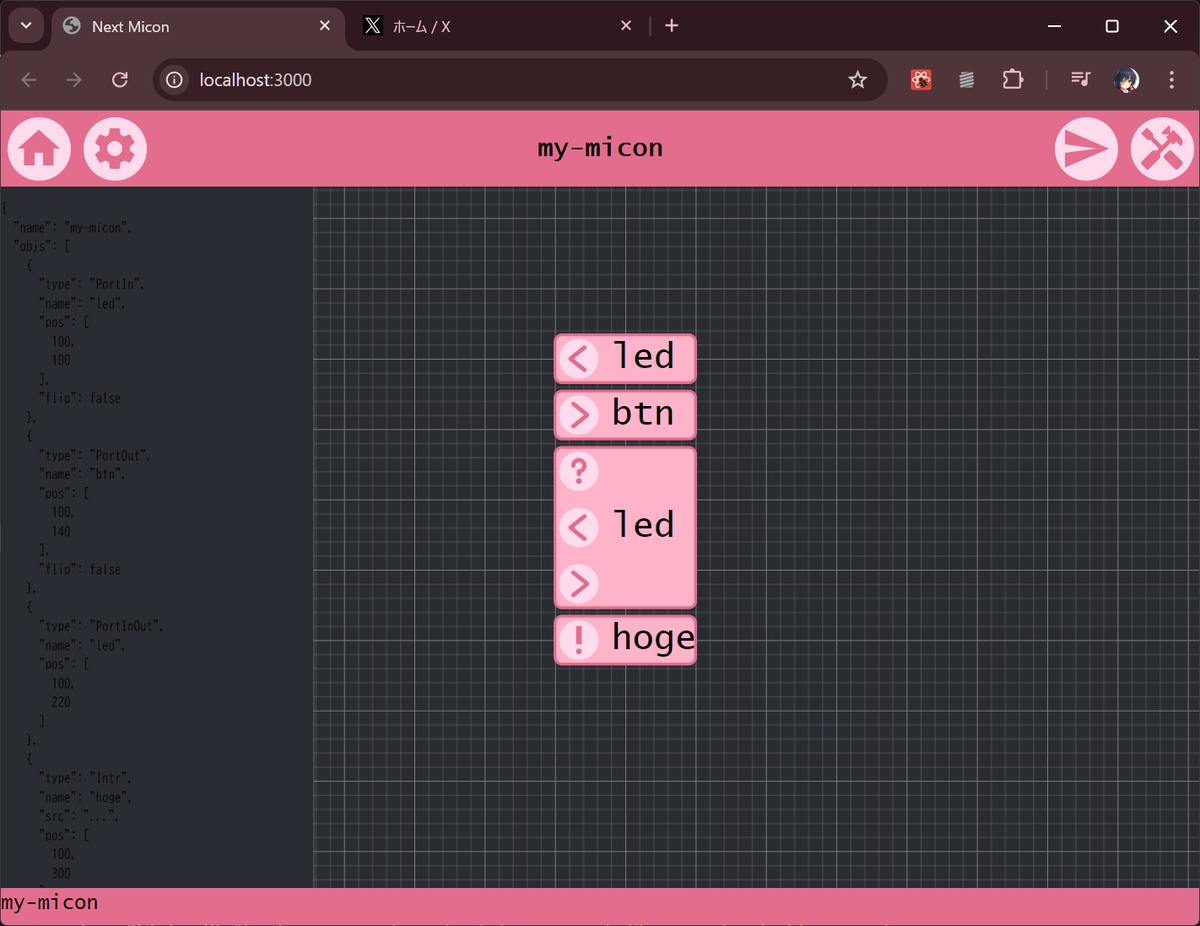Go to the Home screen icon

pyautogui.click(x=39, y=149)
